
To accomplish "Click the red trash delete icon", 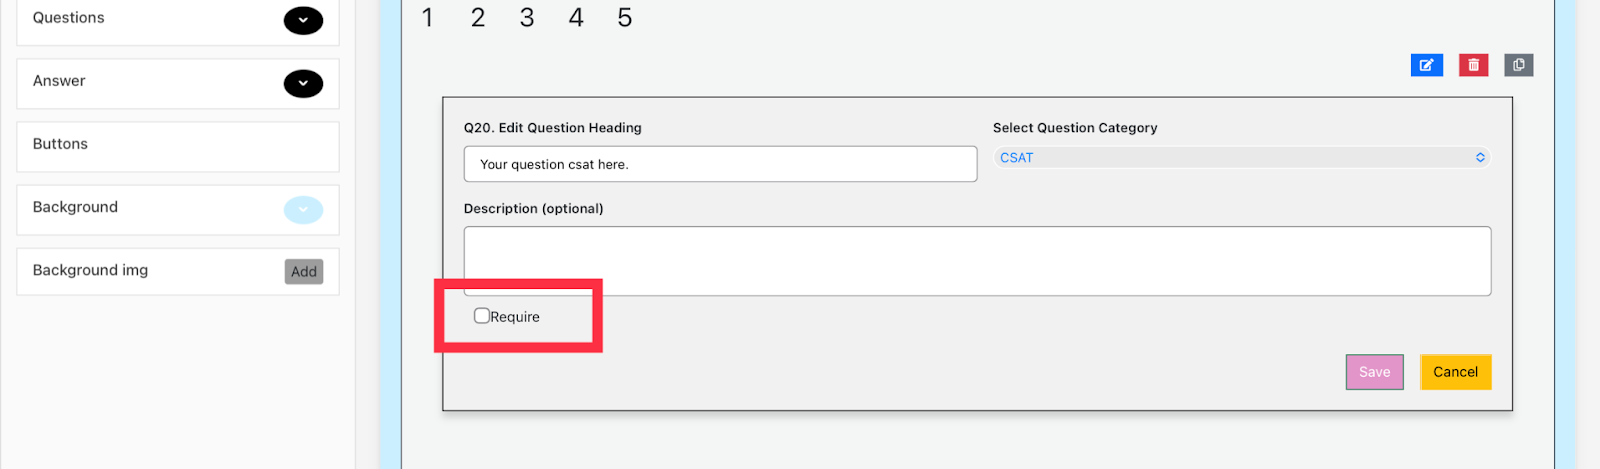I will coord(1473,65).
